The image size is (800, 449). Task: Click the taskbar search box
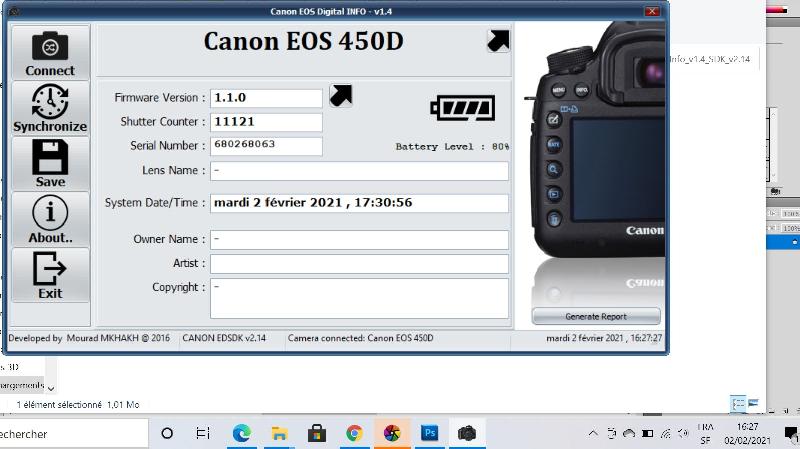[x=74, y=434]
